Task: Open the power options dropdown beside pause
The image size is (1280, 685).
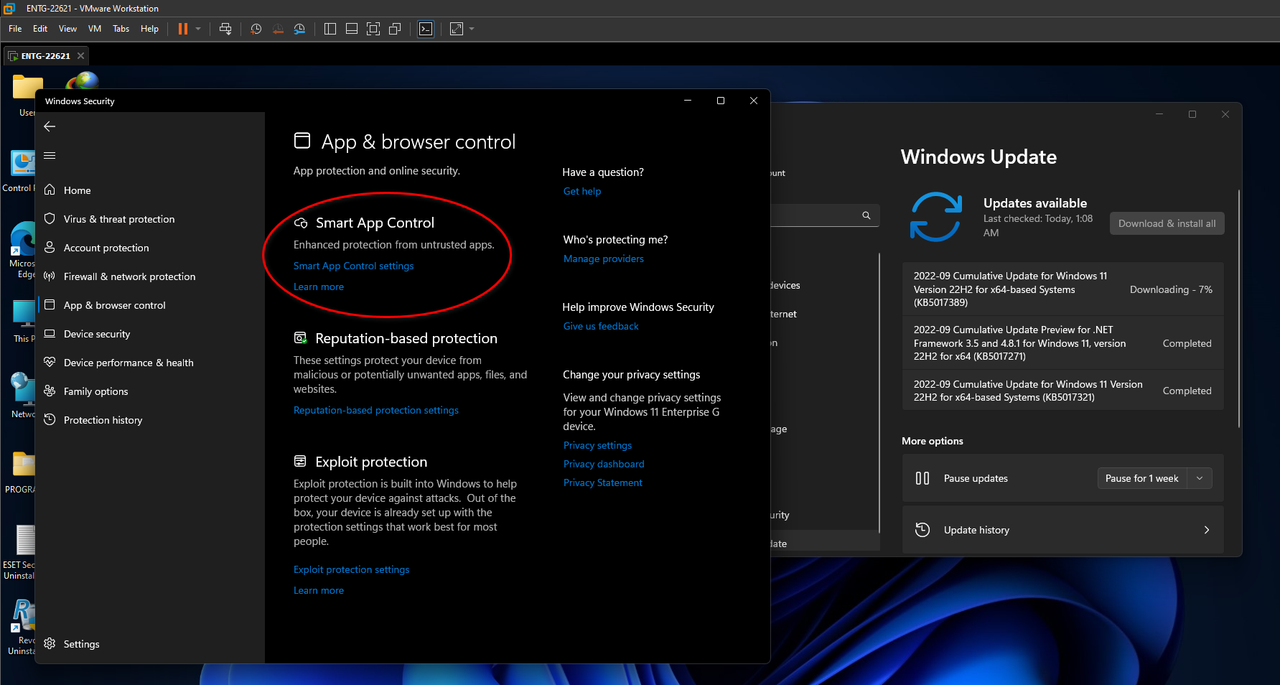Action: click(x=198, y=29)
